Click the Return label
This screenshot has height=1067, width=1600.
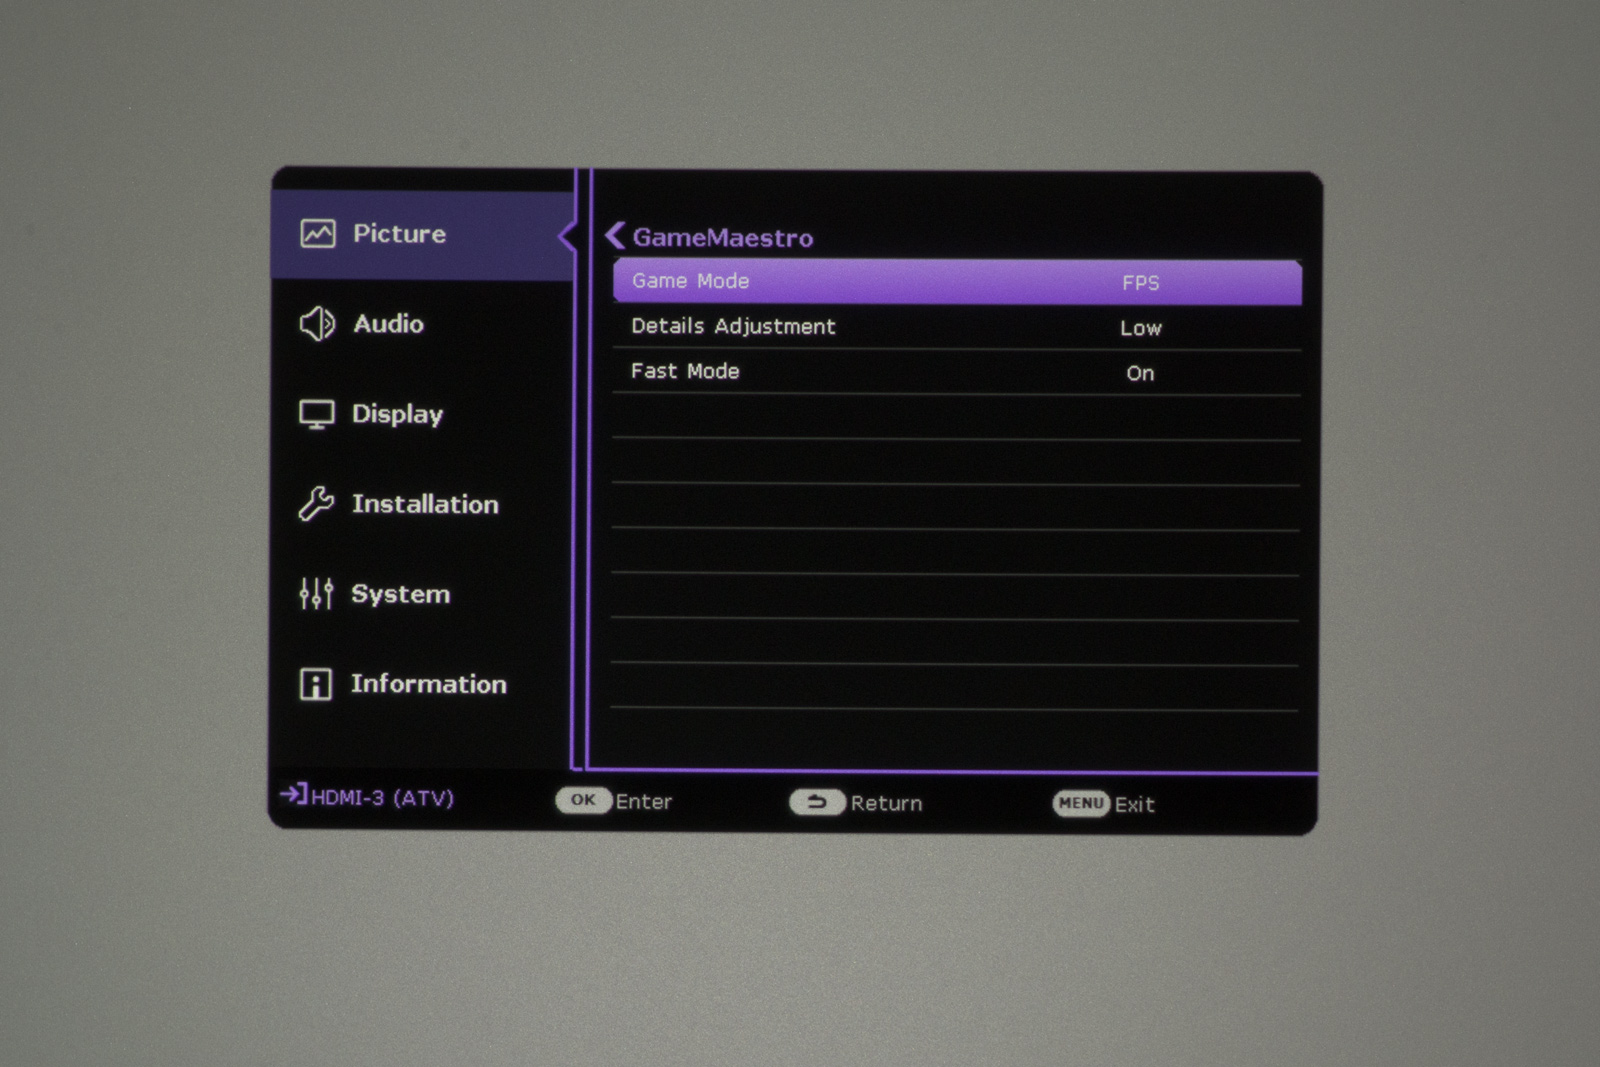tap(886, 803)
